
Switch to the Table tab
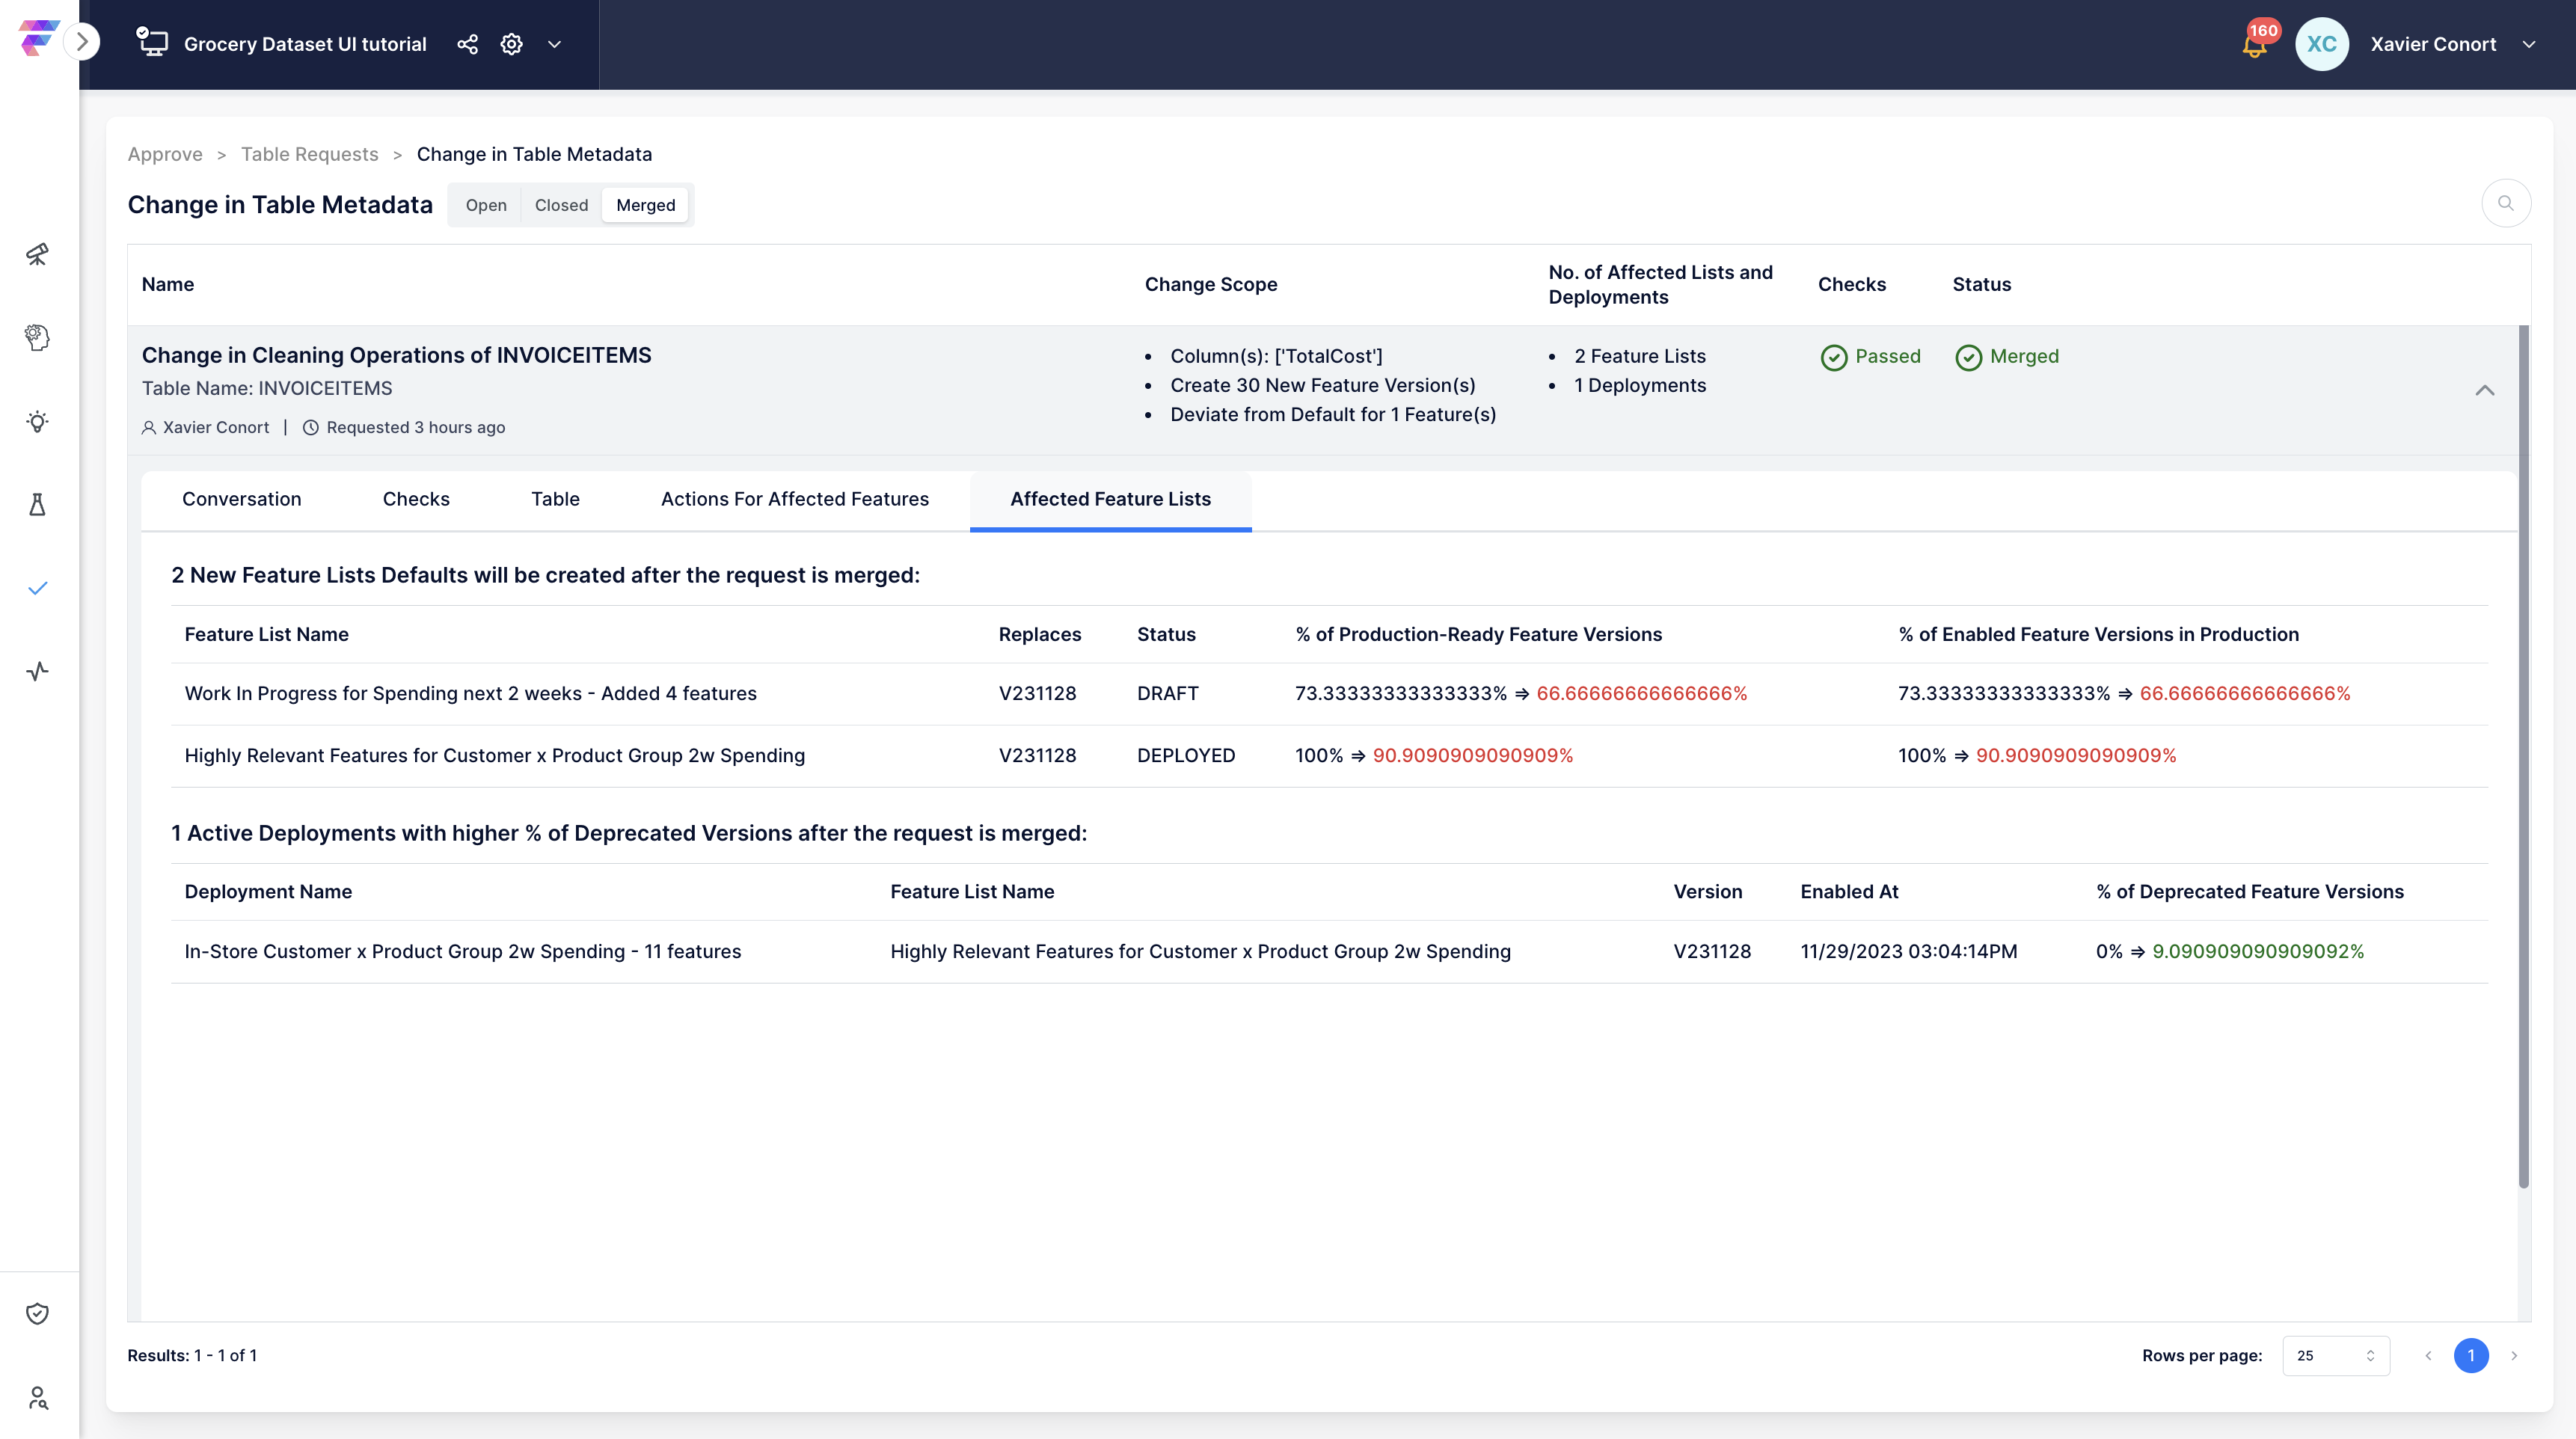point(555,499)
